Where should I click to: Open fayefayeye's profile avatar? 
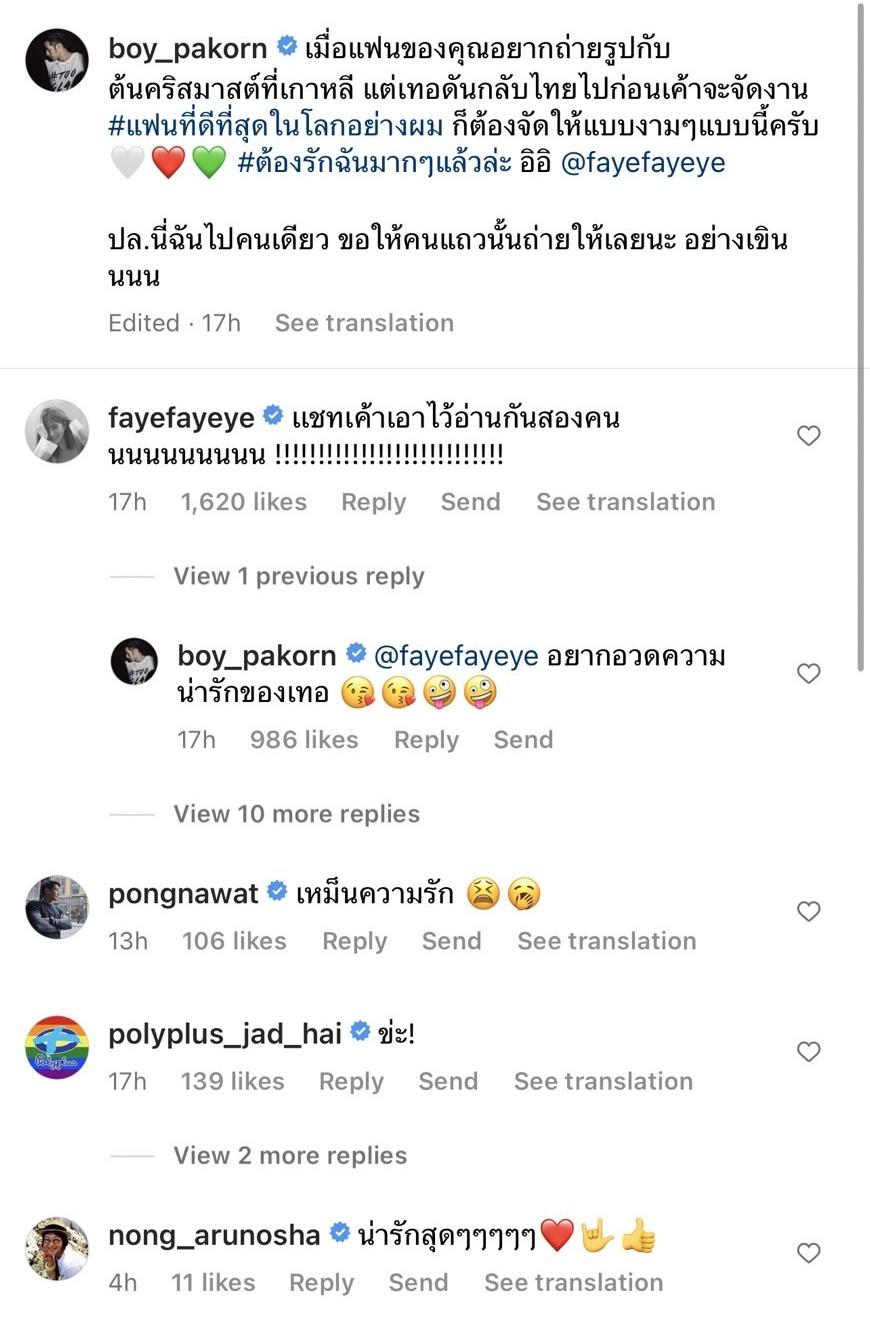point(57,431)
